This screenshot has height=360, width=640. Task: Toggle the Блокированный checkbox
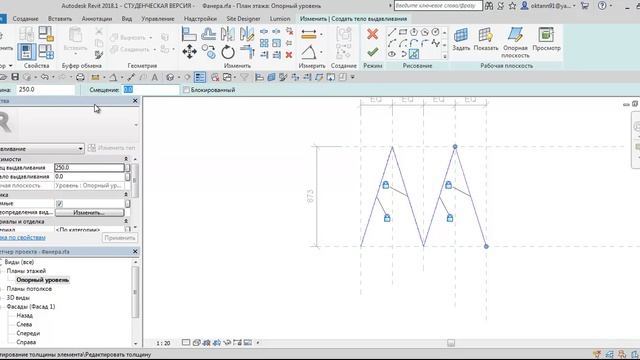click(187, 90)
